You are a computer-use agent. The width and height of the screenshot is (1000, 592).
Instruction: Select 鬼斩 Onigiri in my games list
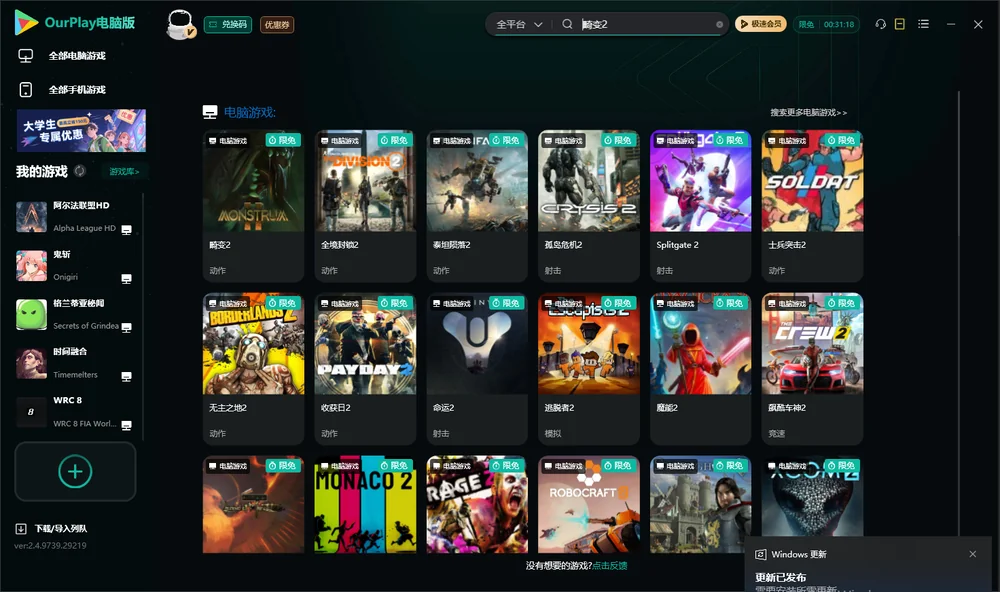point(75,265)
